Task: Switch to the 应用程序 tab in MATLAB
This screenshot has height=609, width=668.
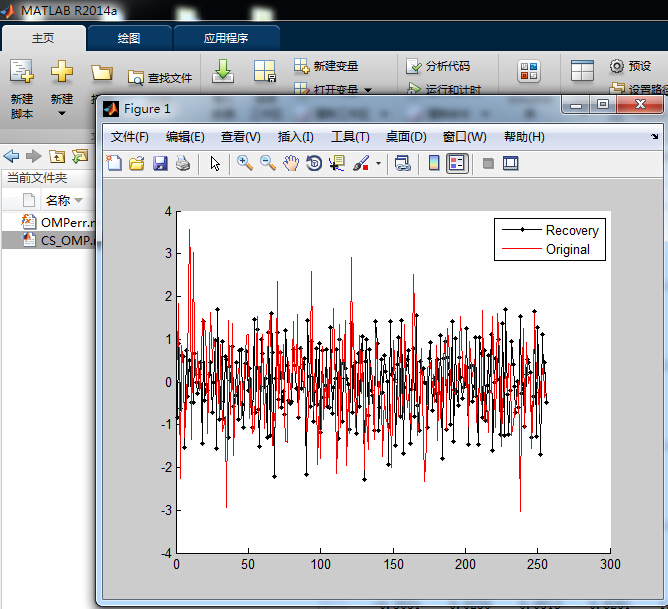Action: pyautogui.click(x=226, y=38)
